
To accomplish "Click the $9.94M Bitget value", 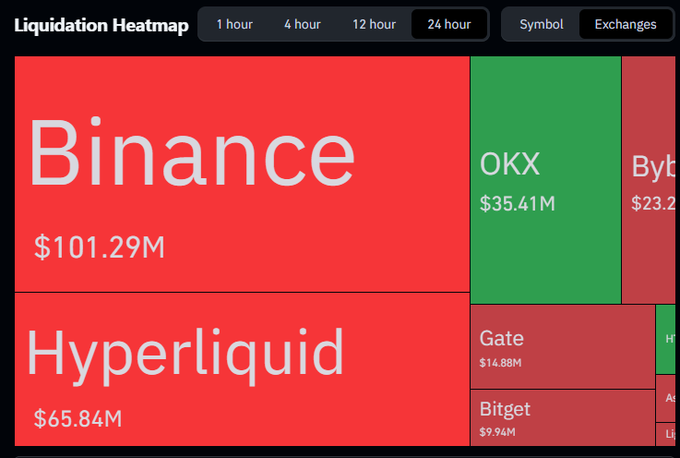I will pos(497,432).
